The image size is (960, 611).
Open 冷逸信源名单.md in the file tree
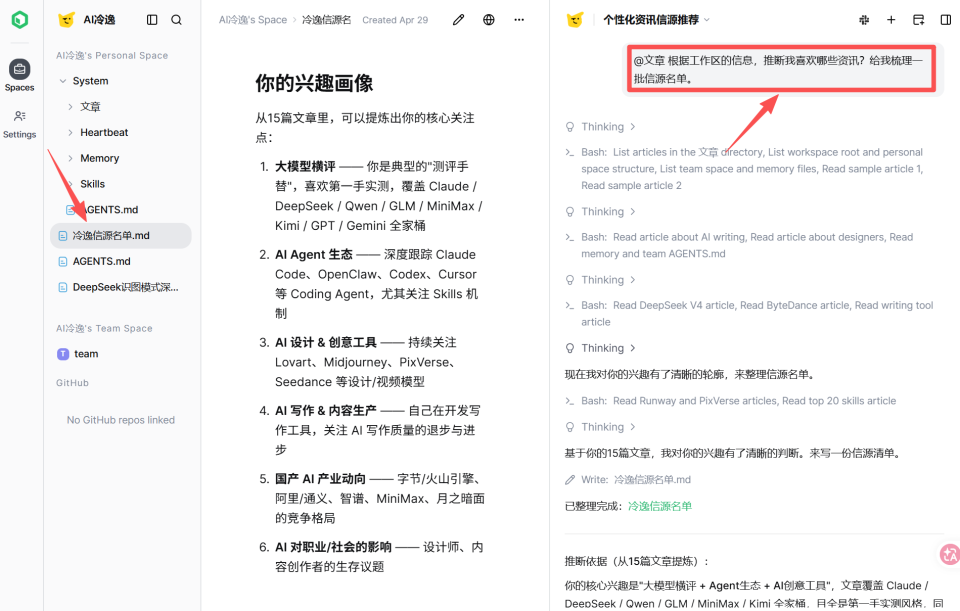coord(121,236)
